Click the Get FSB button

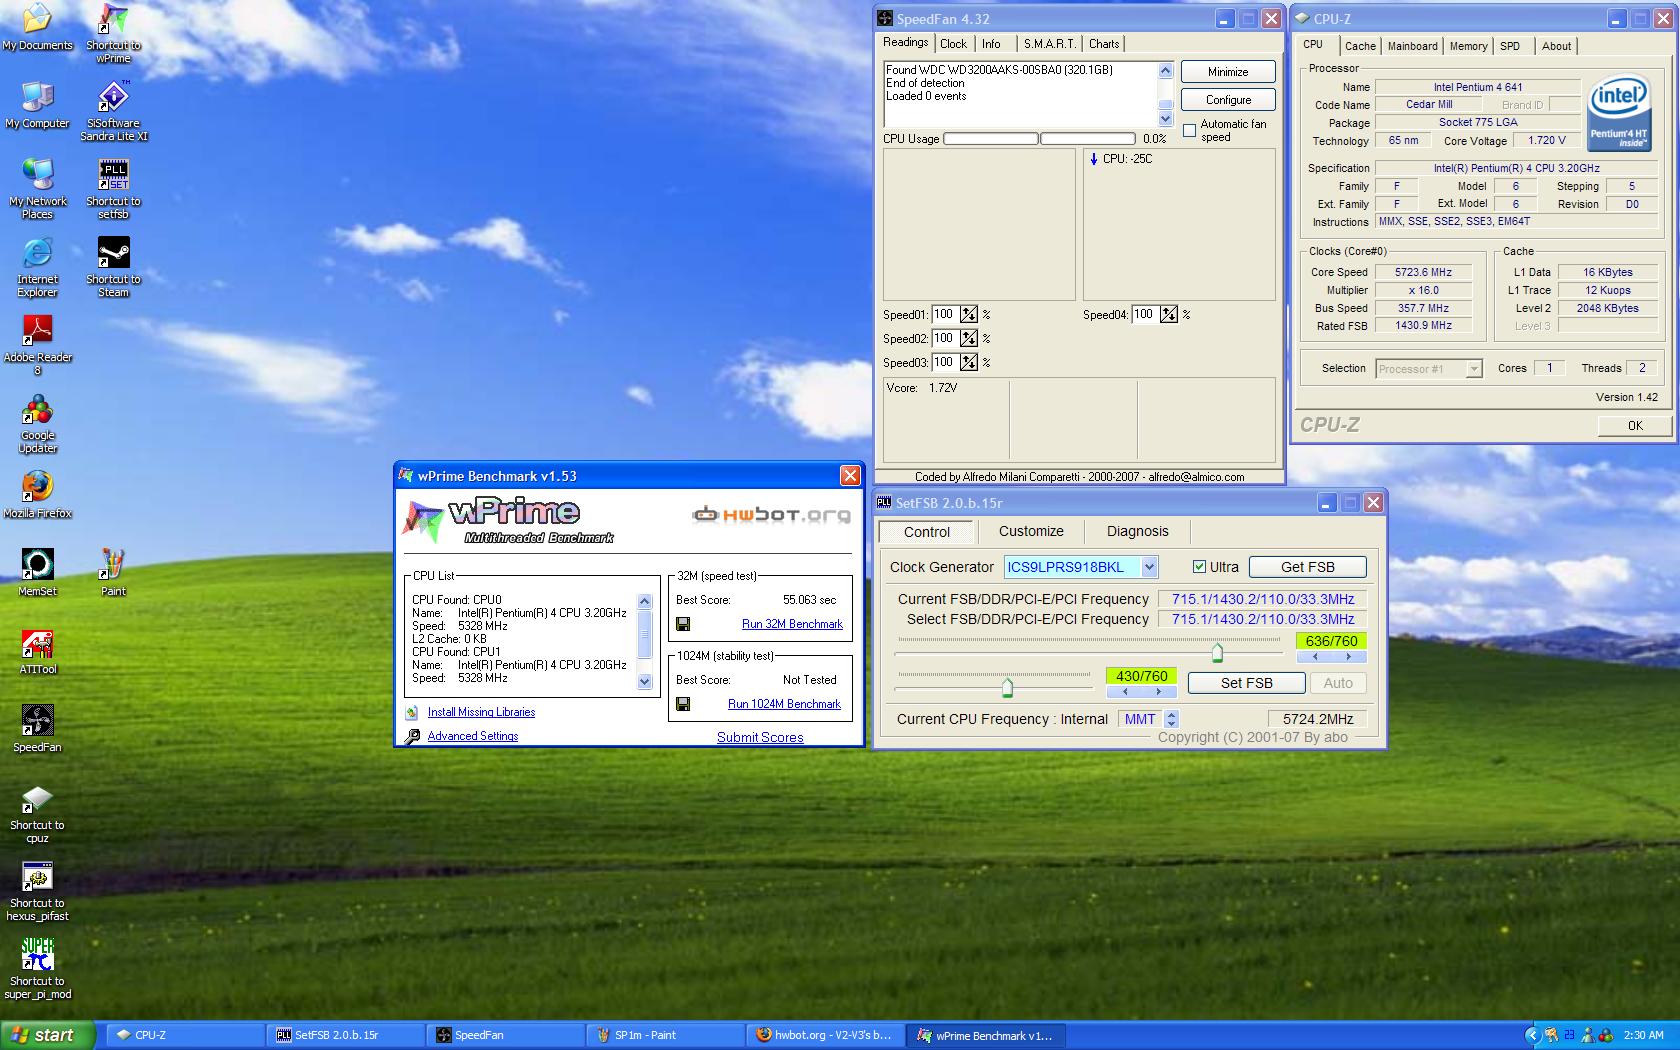click(x=1308, y=567)
